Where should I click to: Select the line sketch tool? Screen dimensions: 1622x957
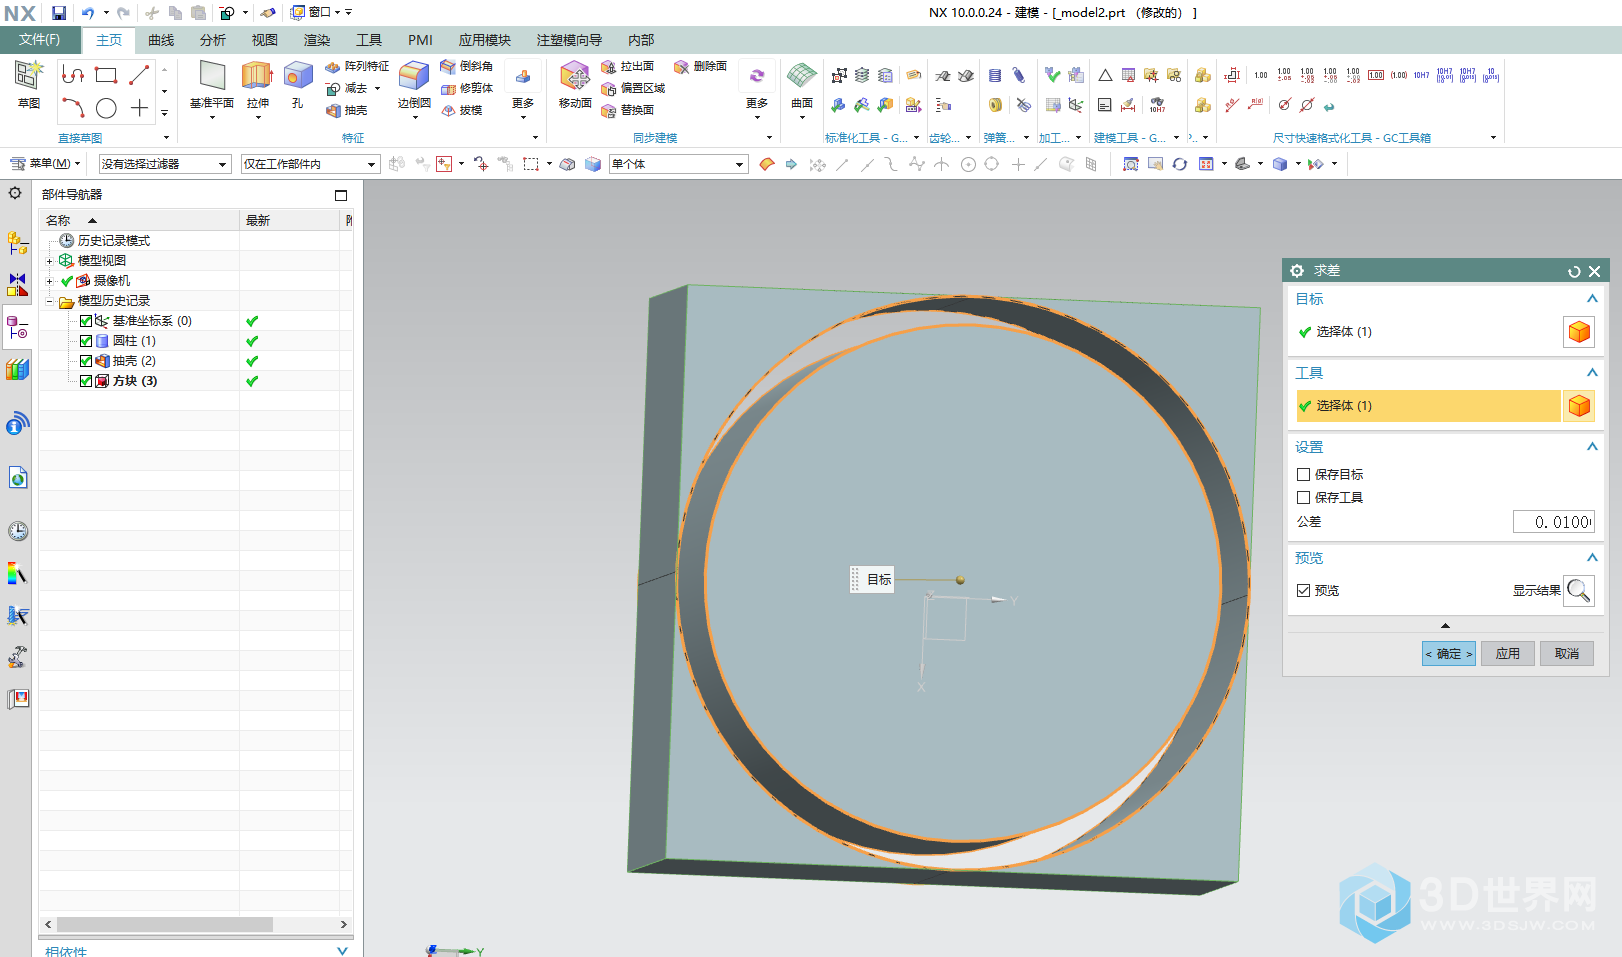[x=139, y=75]
